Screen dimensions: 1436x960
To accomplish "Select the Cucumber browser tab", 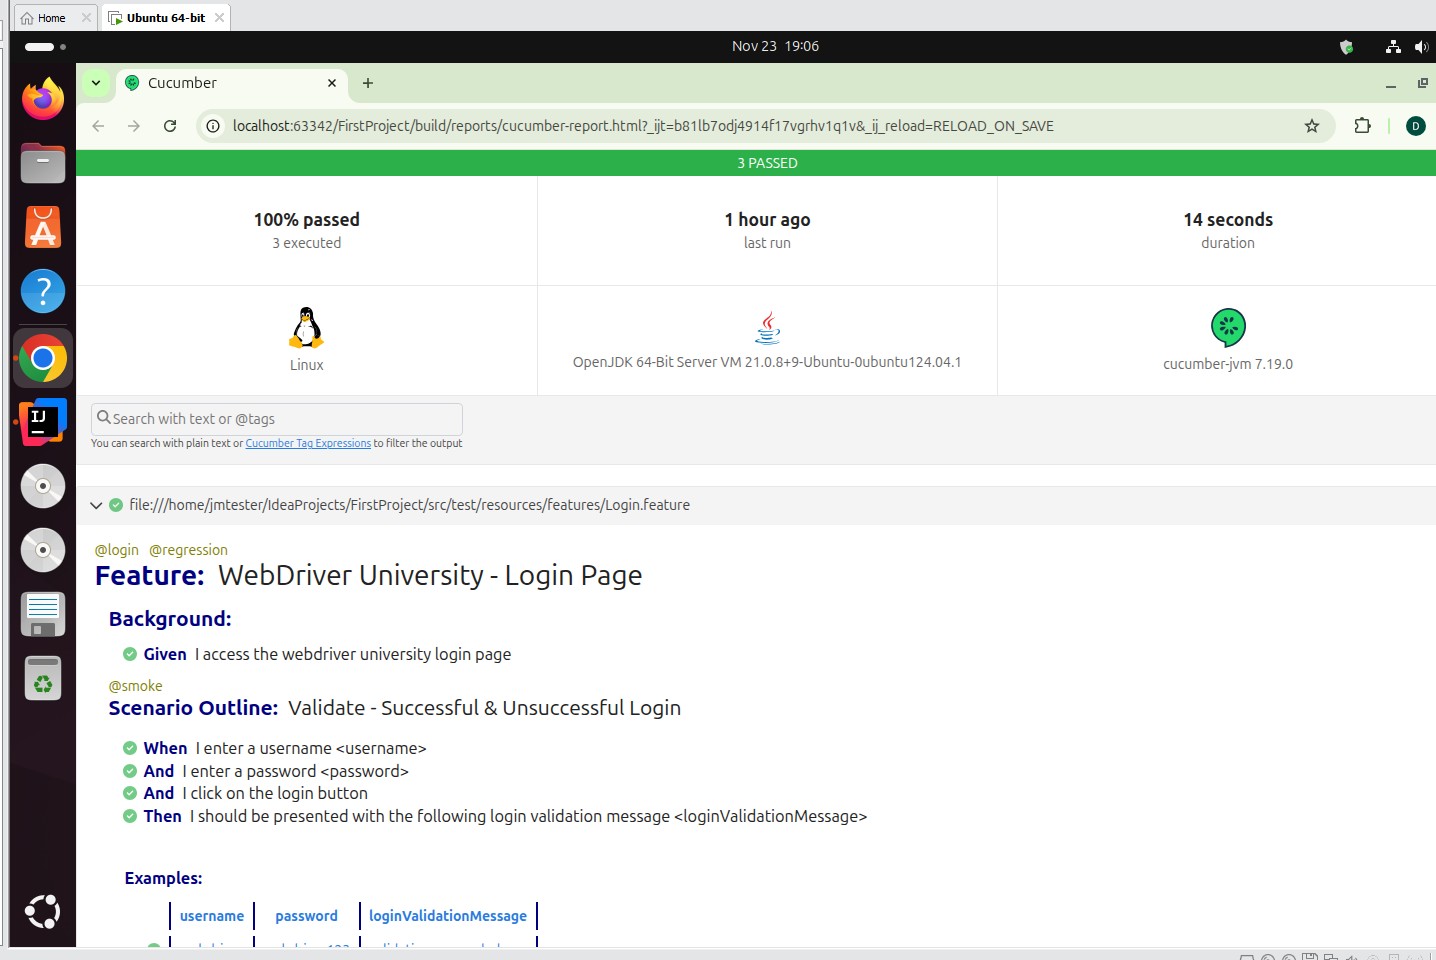I will coord(230,83).
